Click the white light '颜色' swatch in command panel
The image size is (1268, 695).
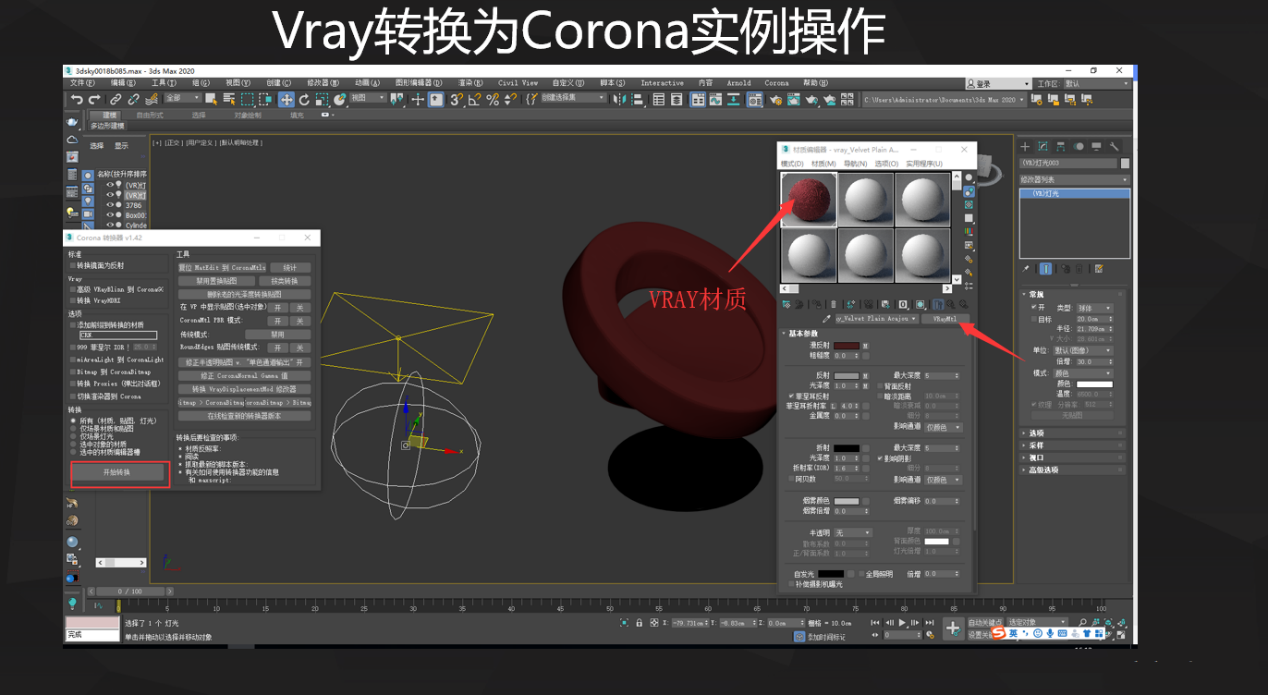click(1094, 384)
